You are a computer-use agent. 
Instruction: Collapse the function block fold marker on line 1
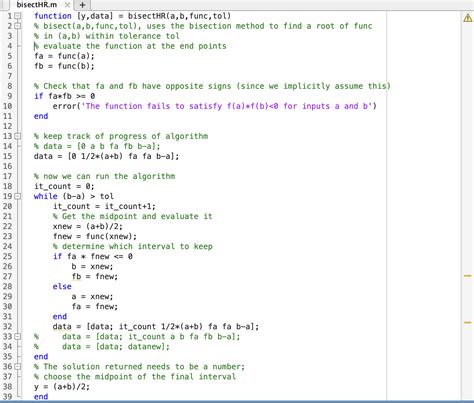point(17,16)
